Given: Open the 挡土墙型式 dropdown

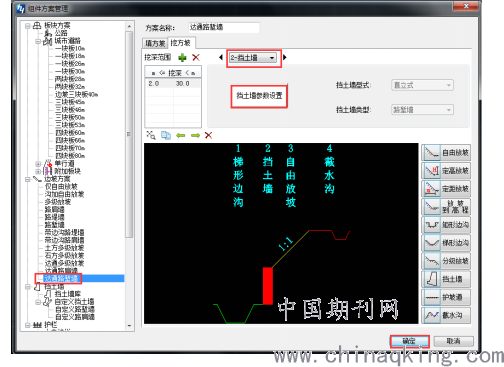Looking at the screenshot, I should pos(422,85).
